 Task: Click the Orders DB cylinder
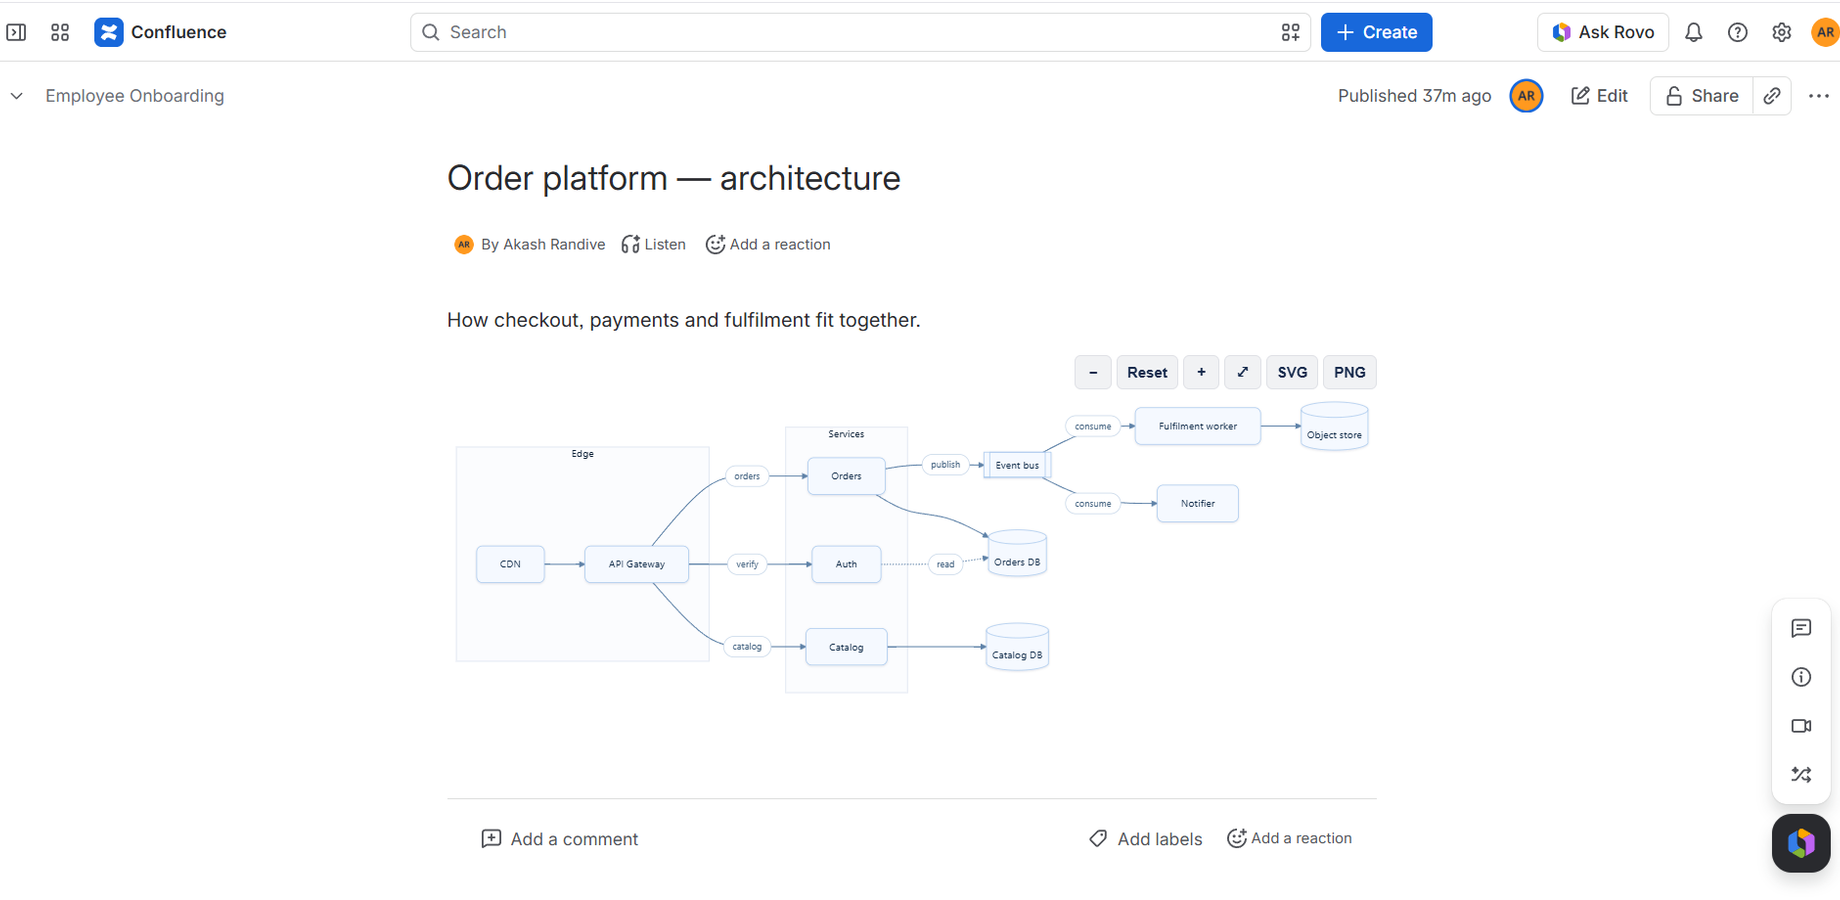(x=1017, y=555)
